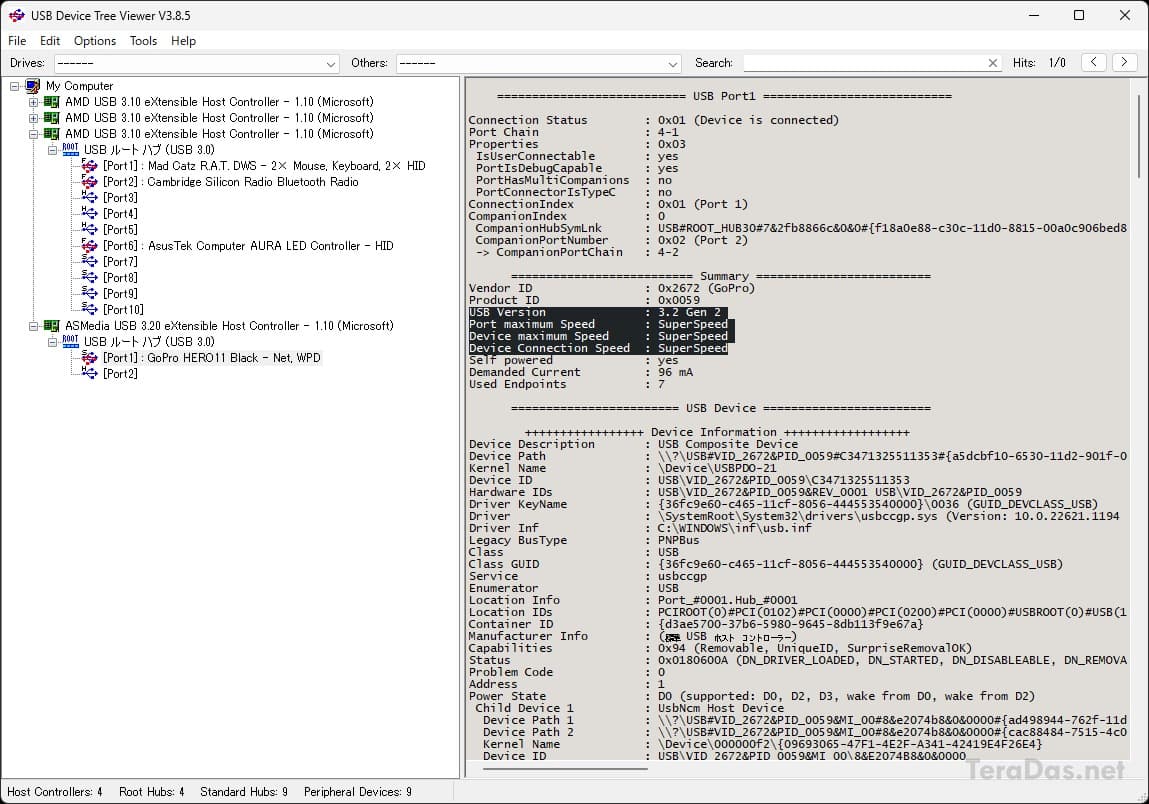
Task: Click 'Peripheral Devices: 9' in status bar
Action: point(358,792)
